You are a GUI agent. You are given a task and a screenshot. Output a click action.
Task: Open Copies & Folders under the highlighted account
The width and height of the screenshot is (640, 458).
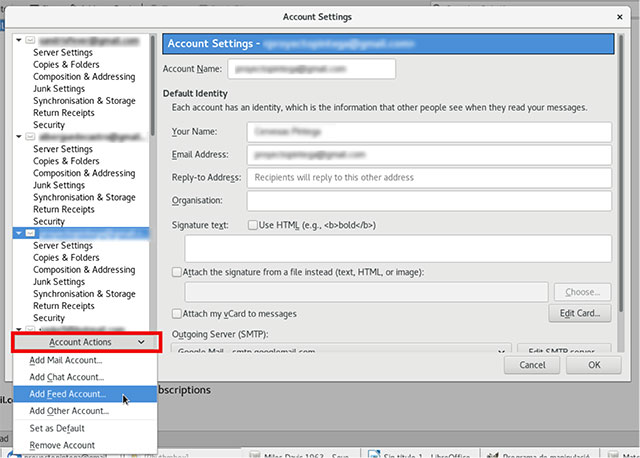coord(66,258)
